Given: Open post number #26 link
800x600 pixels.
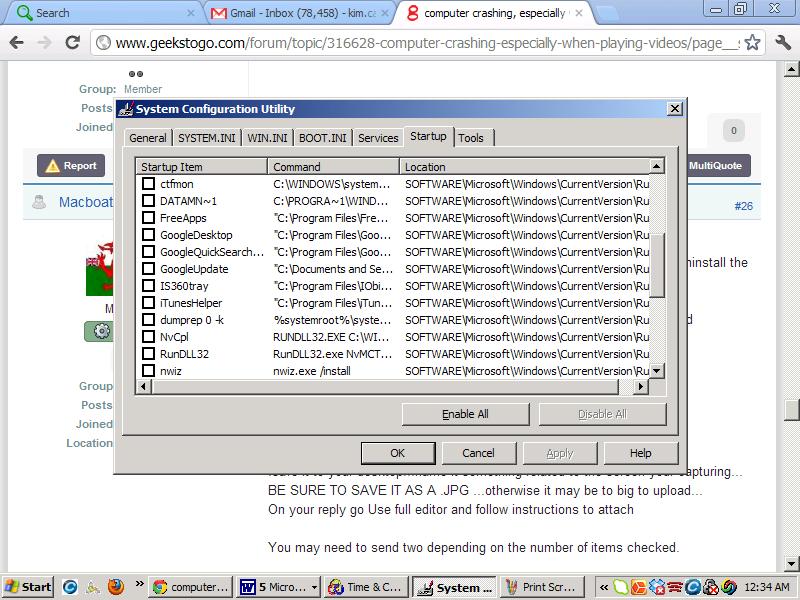Looking at the screenshot, I should tap(743, 206).
